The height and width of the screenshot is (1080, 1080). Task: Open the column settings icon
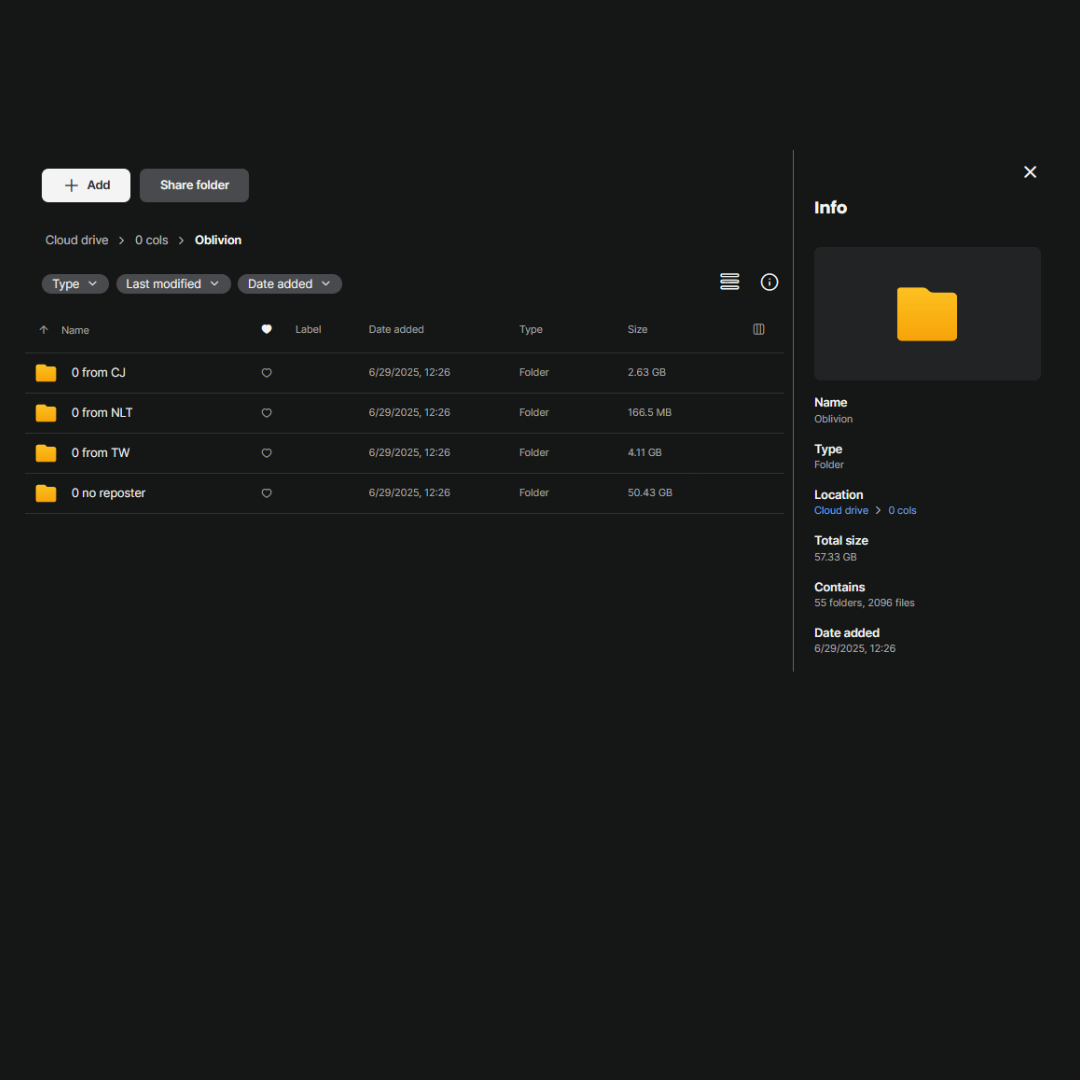759,329
